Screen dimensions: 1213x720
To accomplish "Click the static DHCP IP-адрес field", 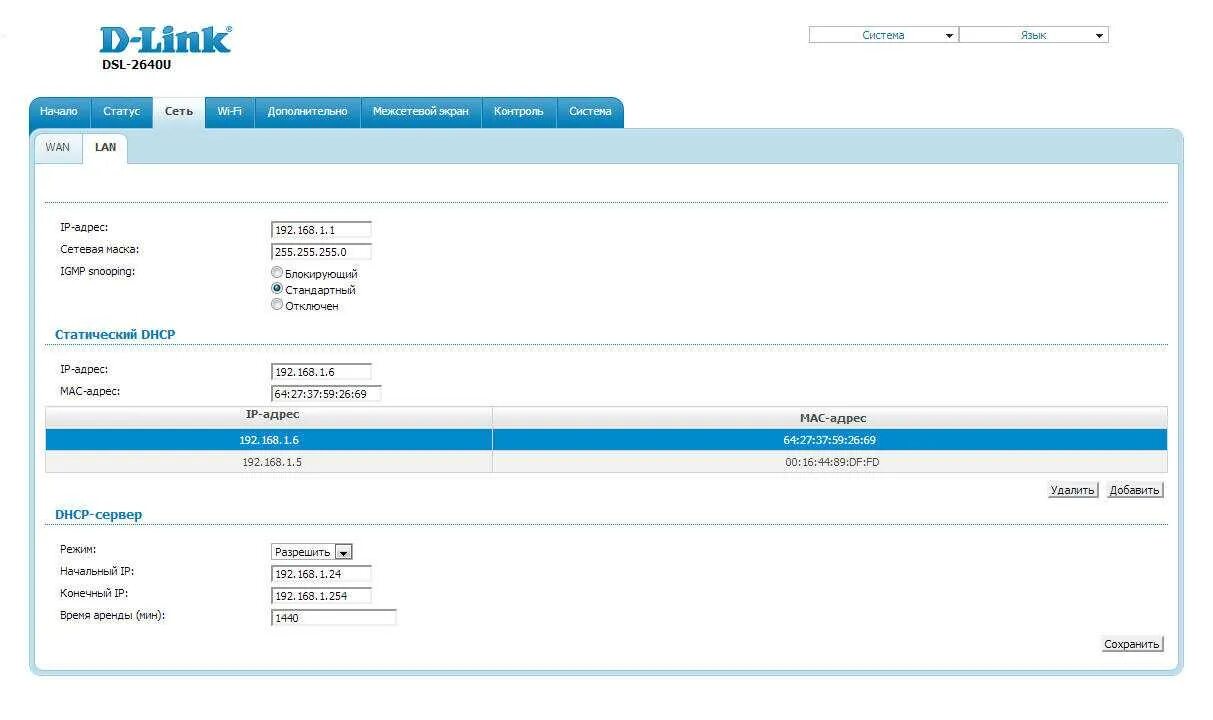I will pyautogui.click(x=321, y=372).
